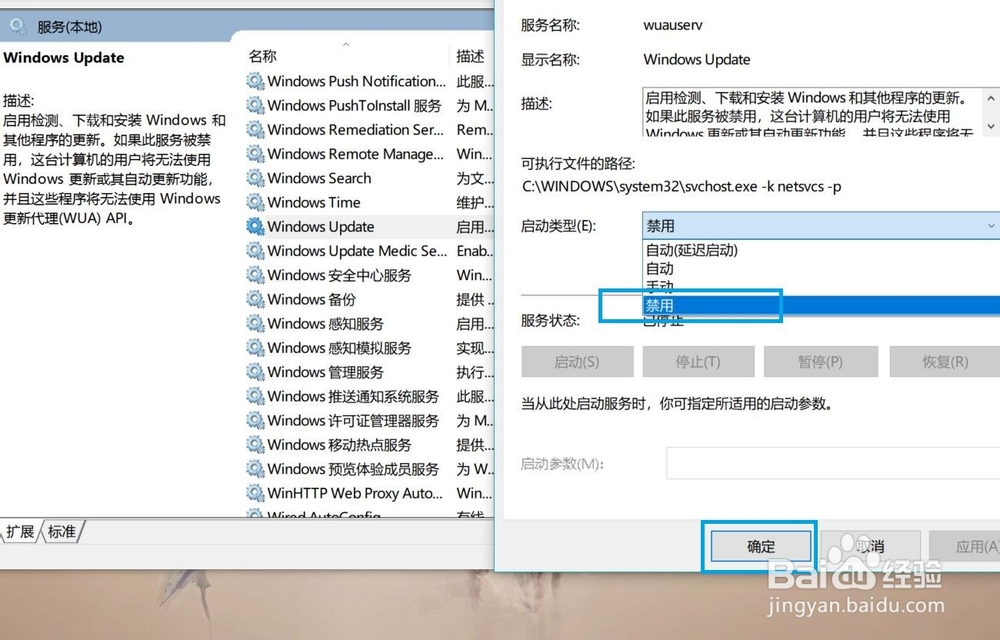Click gear icon beside Windows 备份
The image size is (1000, 640).
click(256, 299)
